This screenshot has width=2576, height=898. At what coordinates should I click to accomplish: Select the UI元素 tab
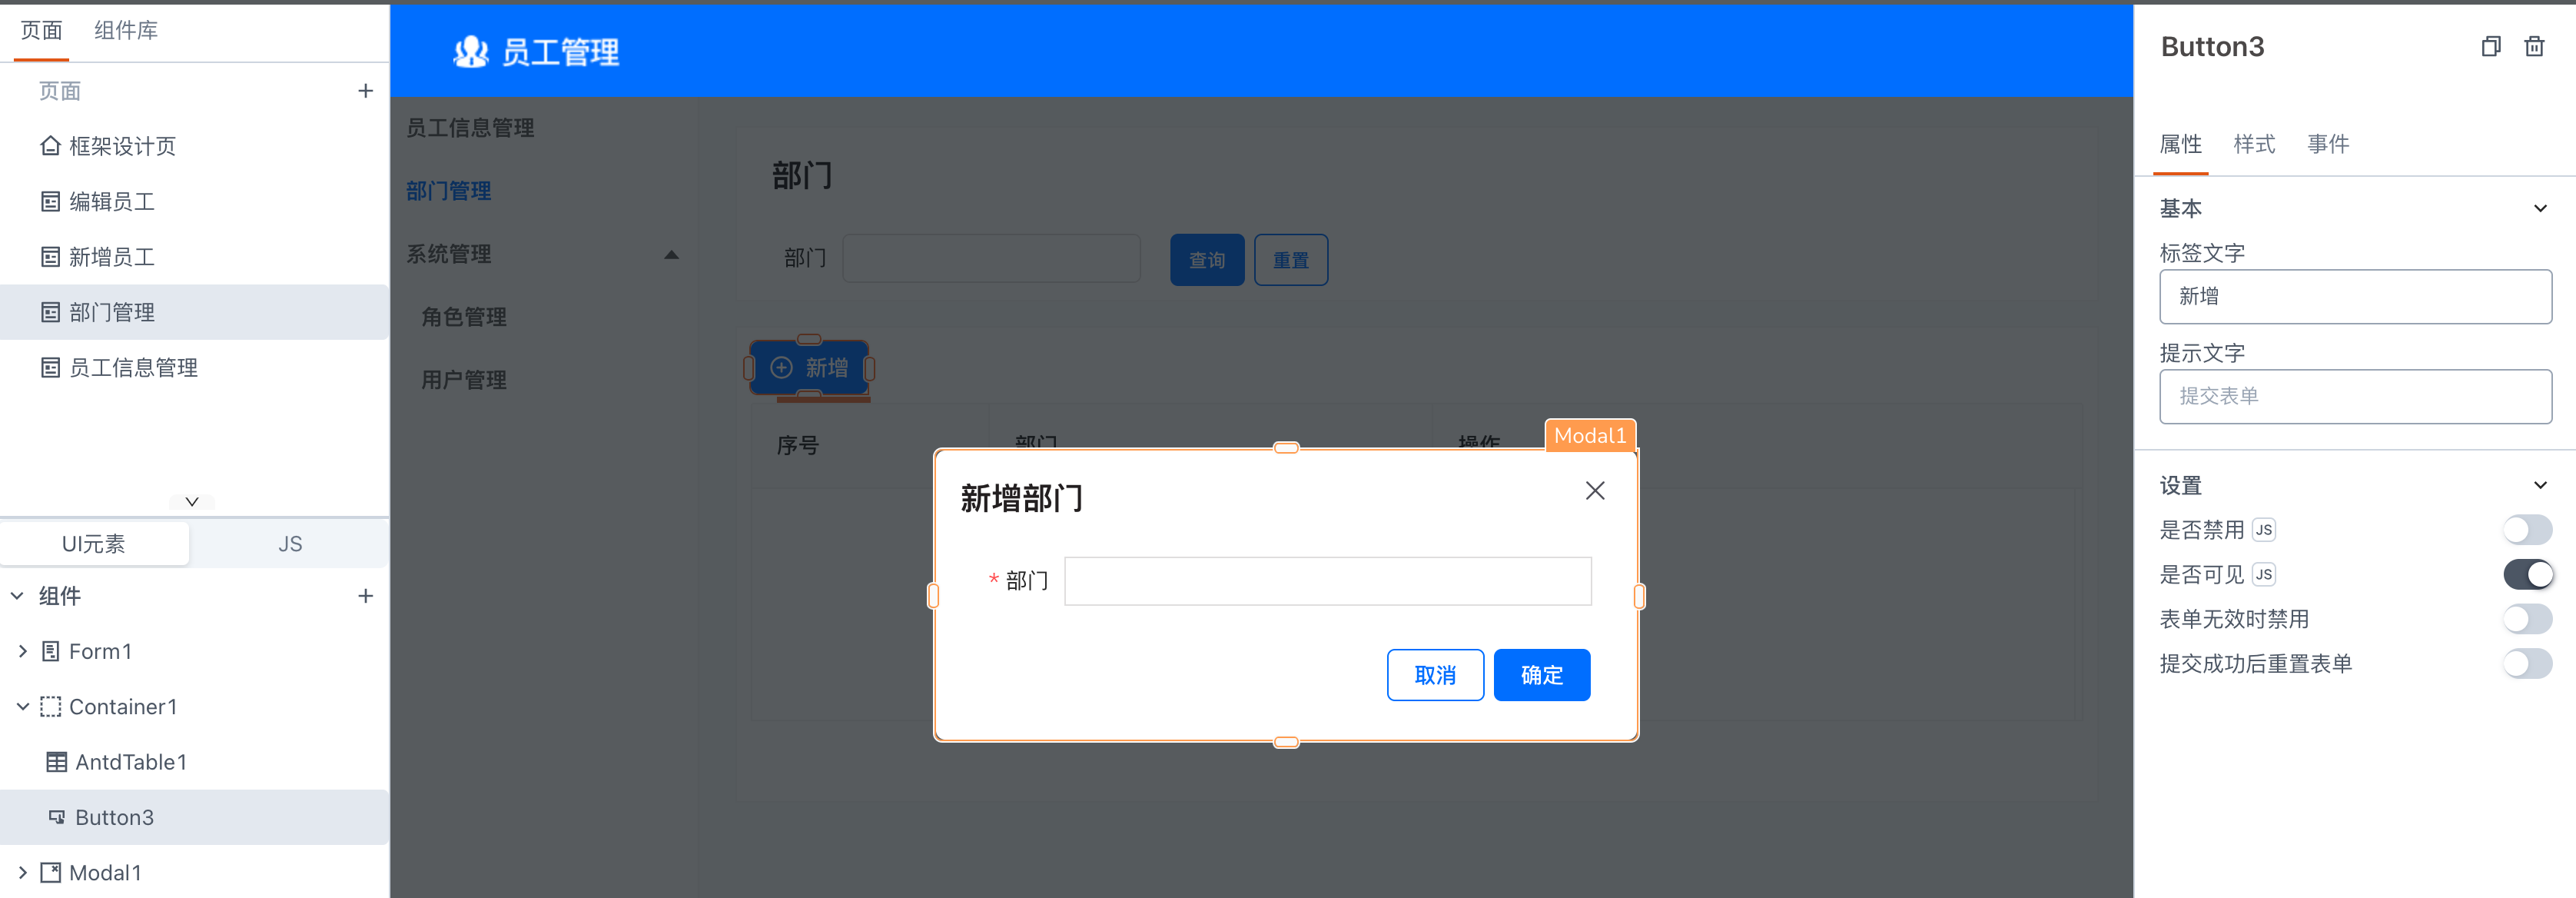[x=94, y=544]
